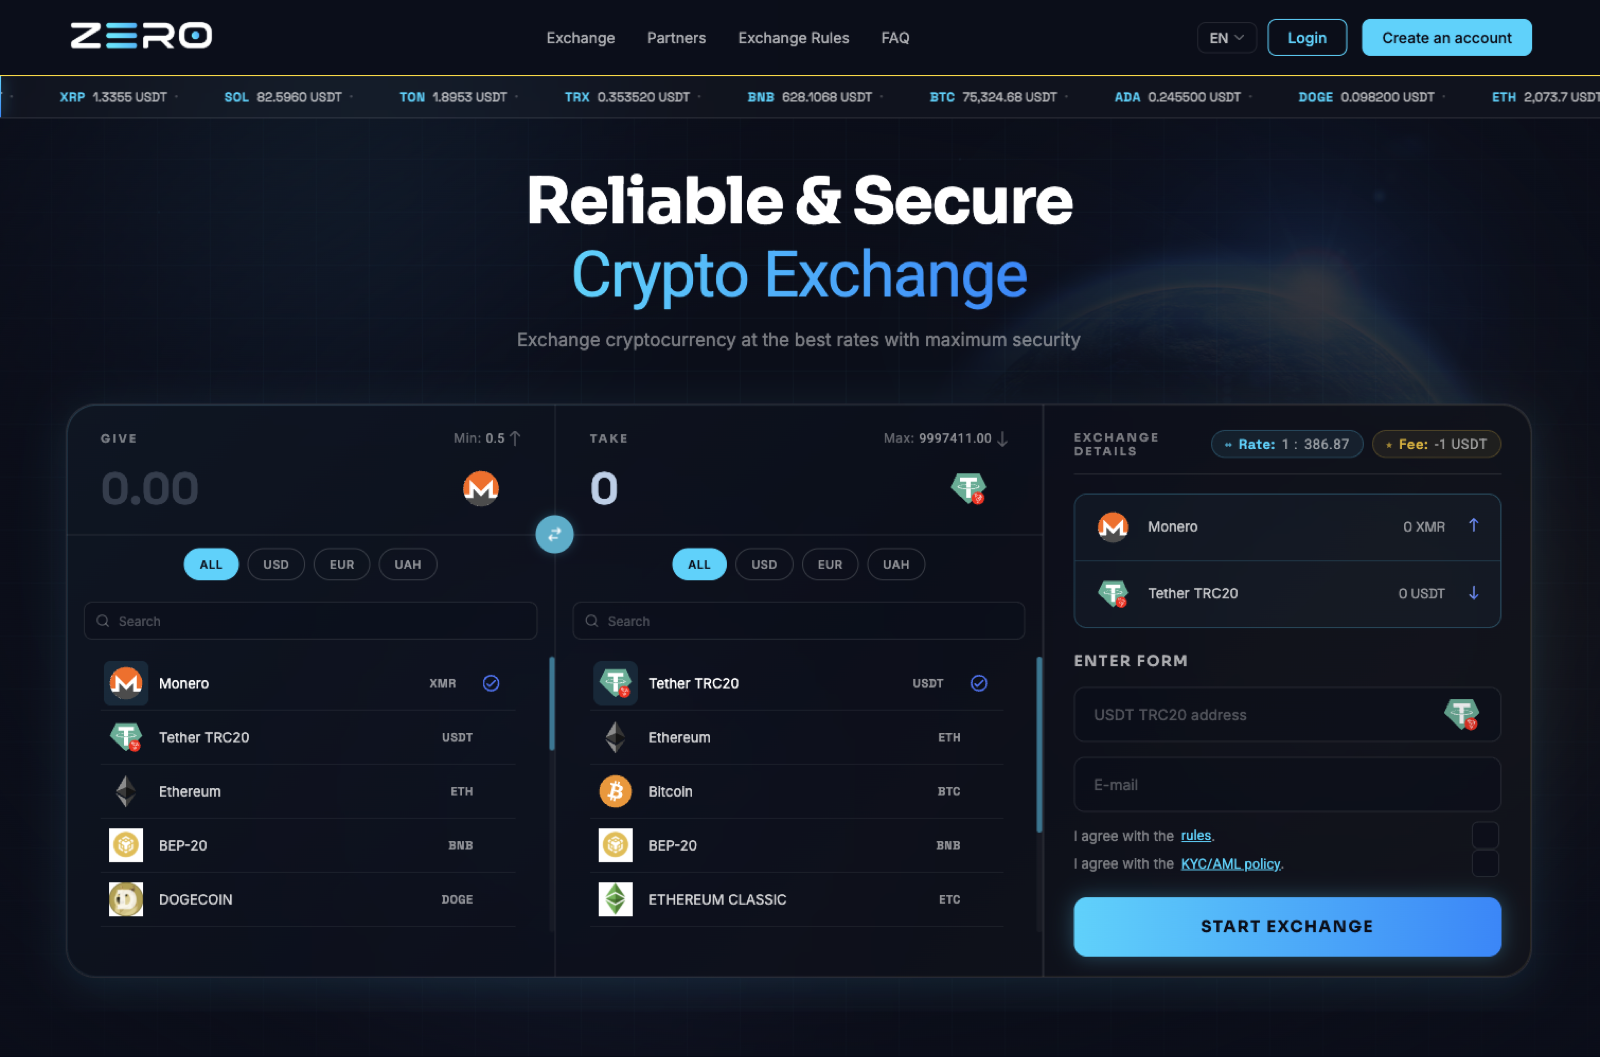Click the Ethereum coin icon in the Take list

click(x=616, y=737)
